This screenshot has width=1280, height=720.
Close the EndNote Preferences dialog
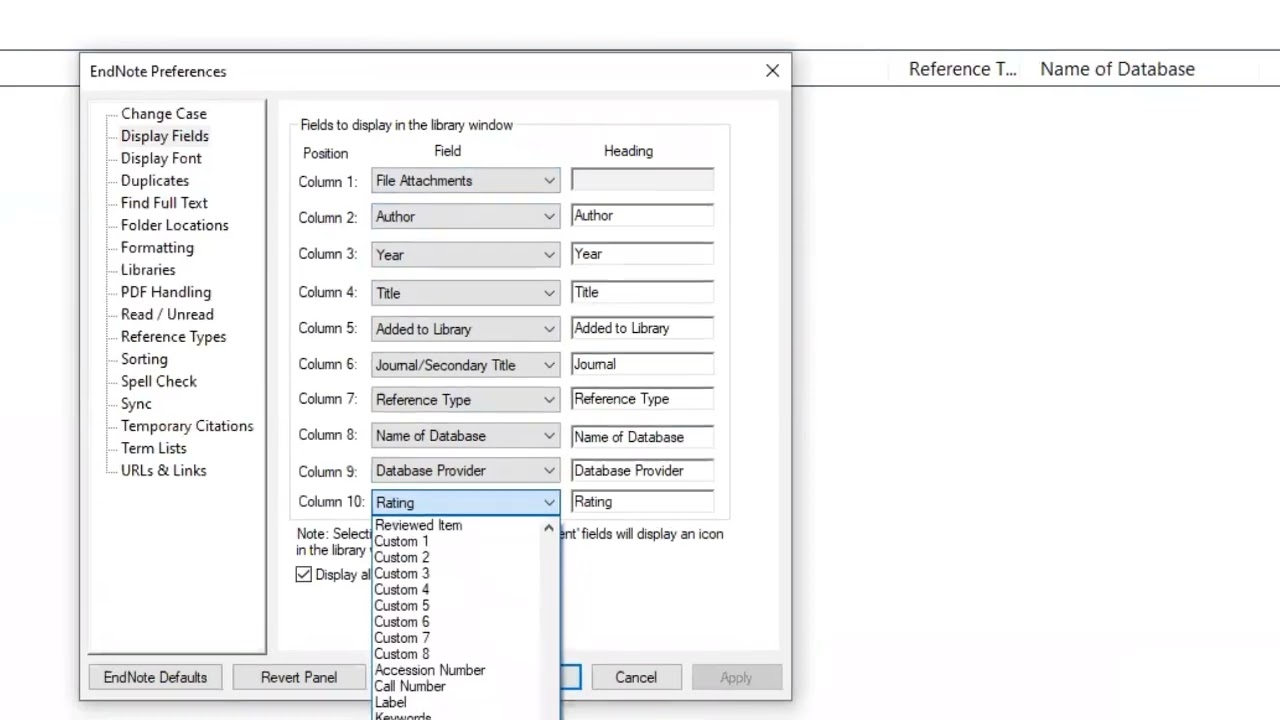click(772, 71)
